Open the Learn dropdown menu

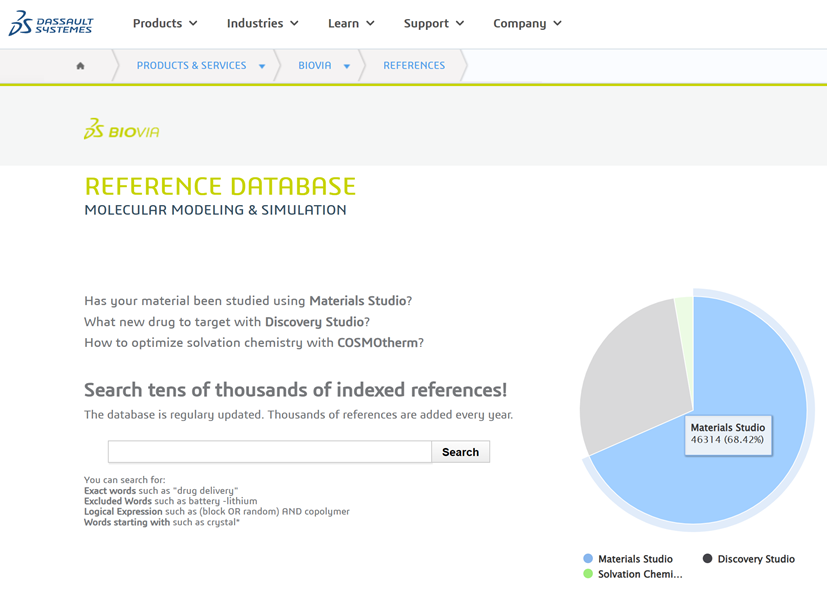pyautogui.click(x=351, y=23)
